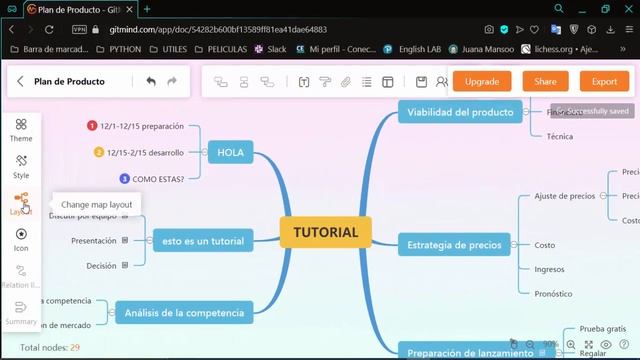
Task: Go back with the arrow beside Plan de Producto
Action: [x=20, y=81]
